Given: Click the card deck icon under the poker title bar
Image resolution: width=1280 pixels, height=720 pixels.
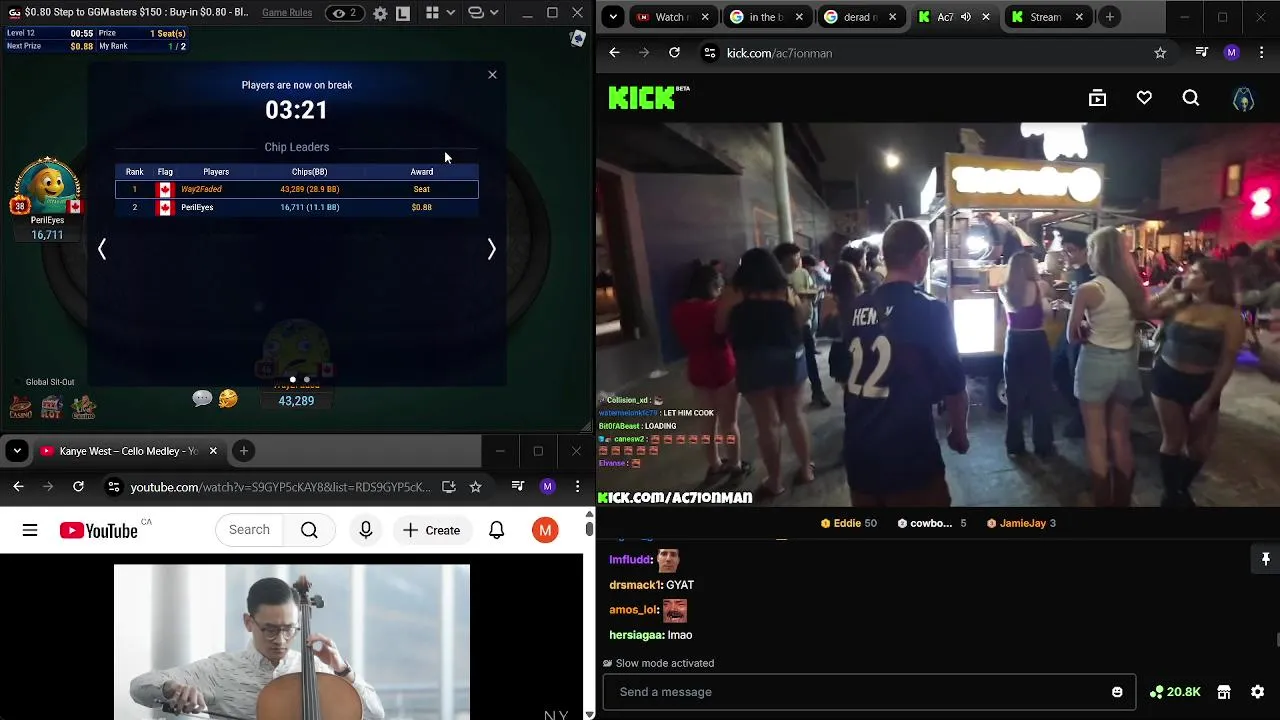Looking at the screenshot, I should pyautogui.click(x=577, y=38).
